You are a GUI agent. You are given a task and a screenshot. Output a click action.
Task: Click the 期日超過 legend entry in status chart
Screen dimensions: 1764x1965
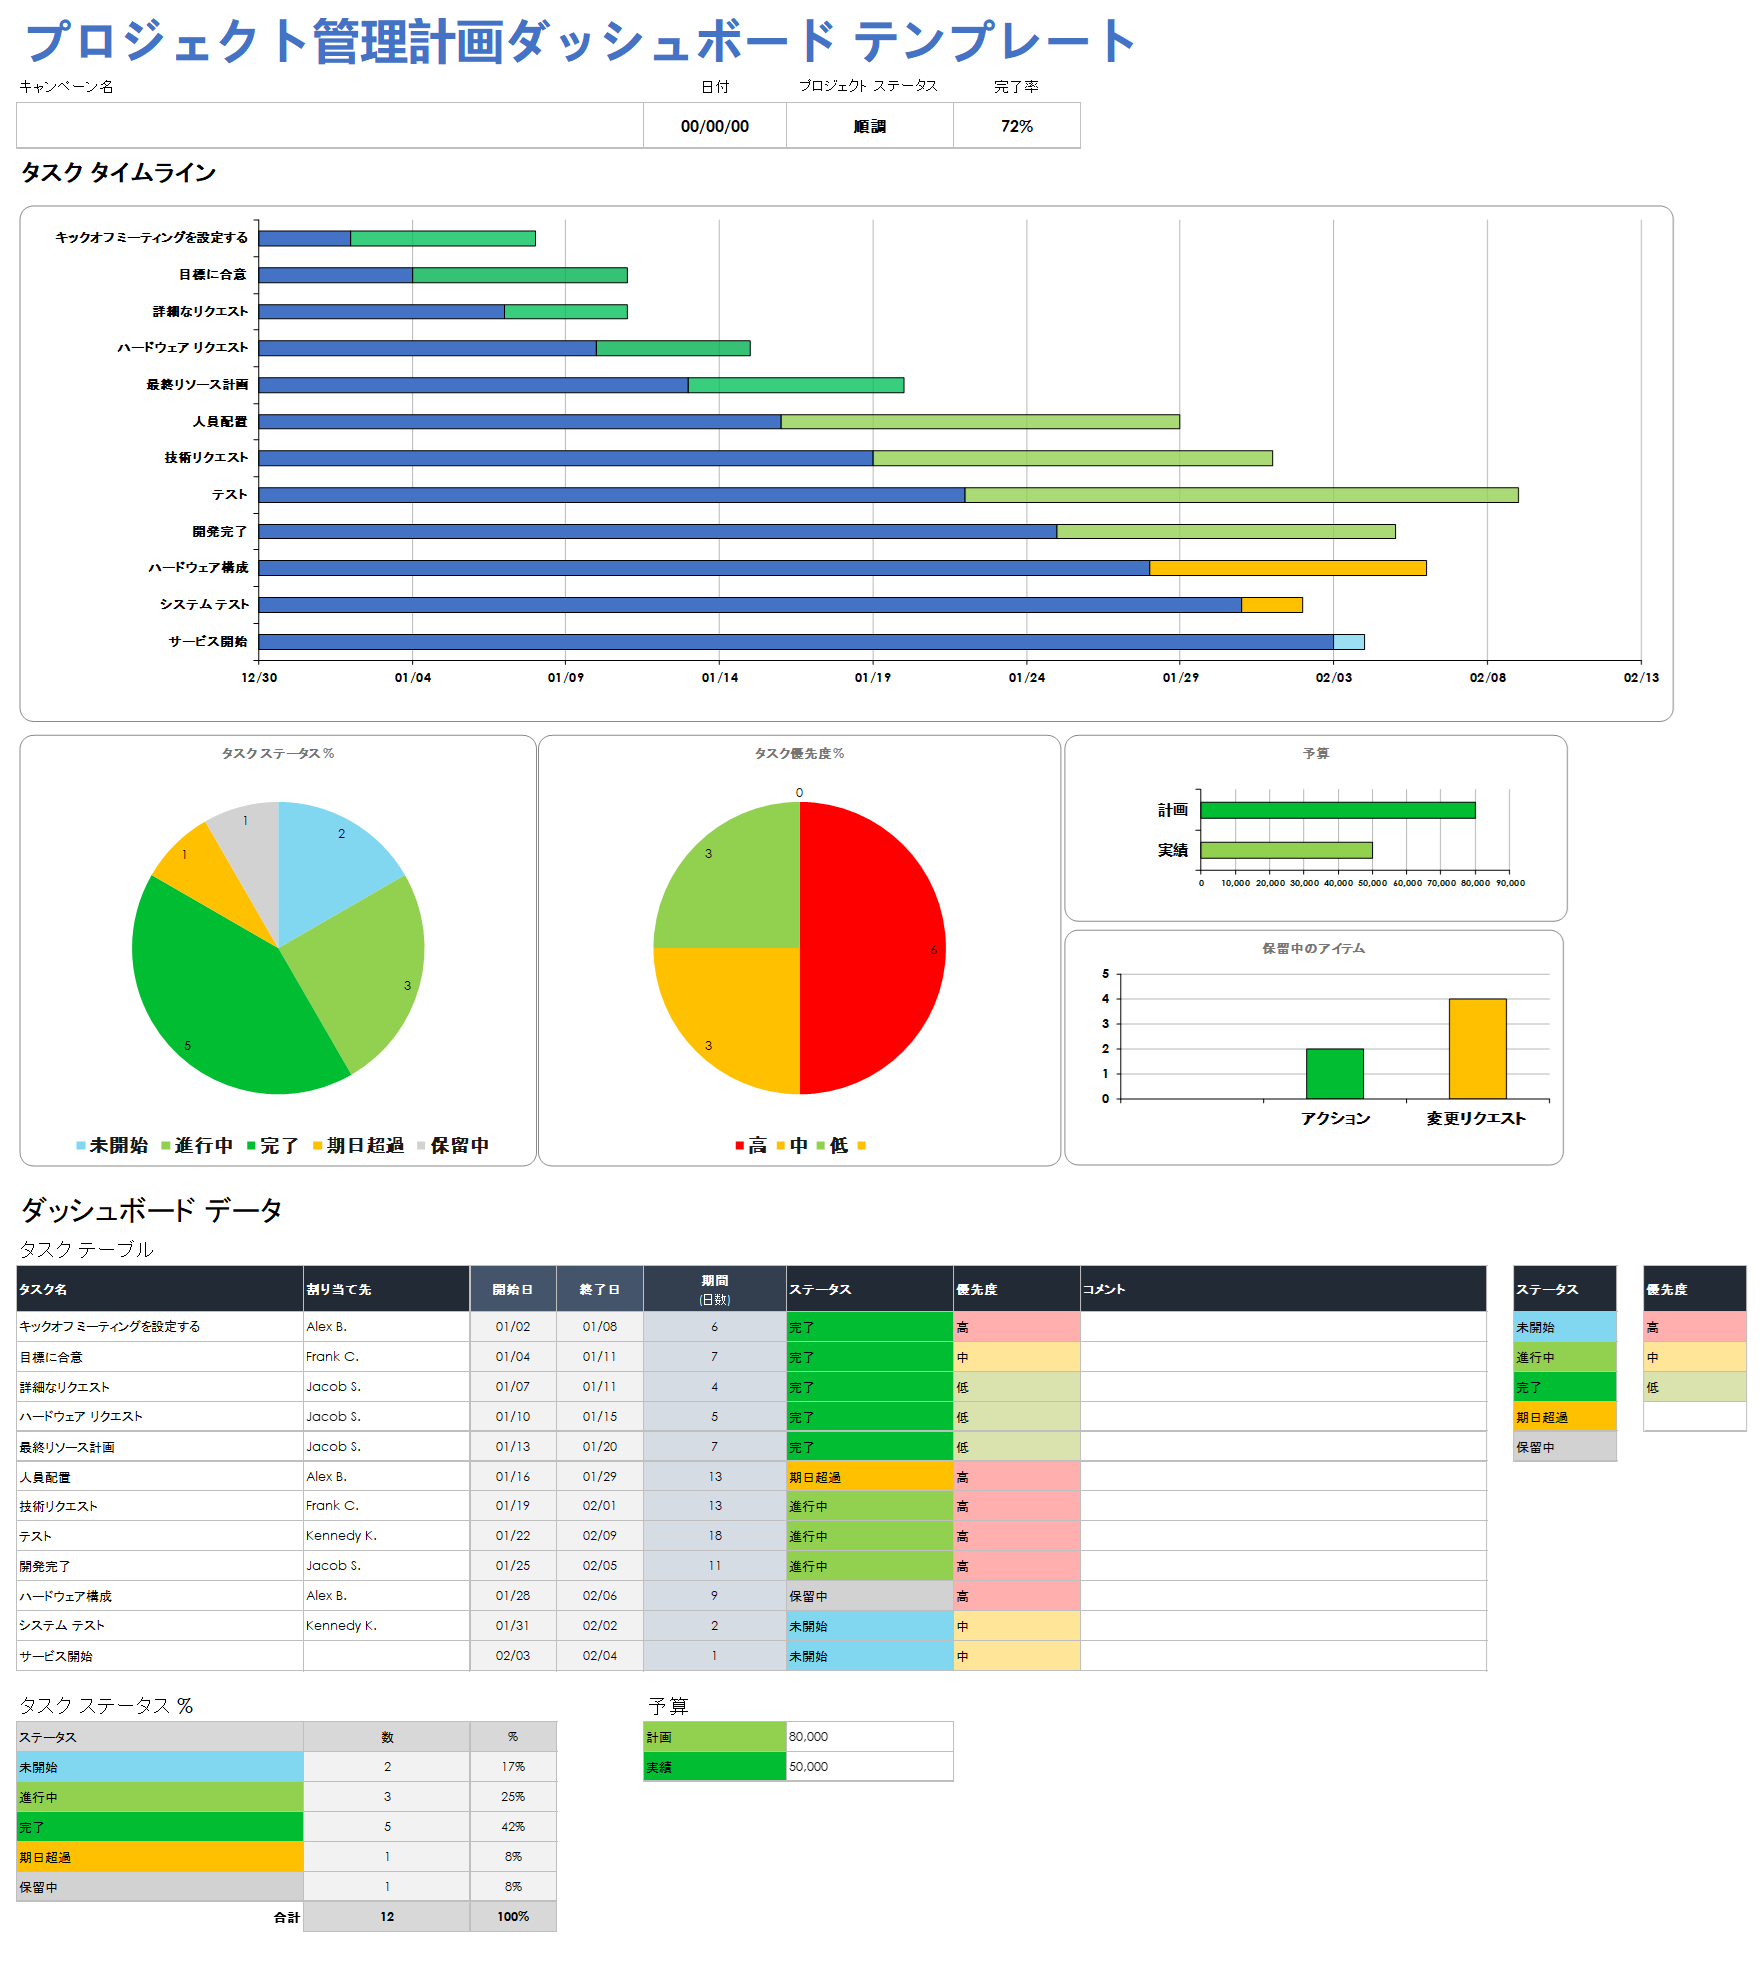(x=359, y=1146)
